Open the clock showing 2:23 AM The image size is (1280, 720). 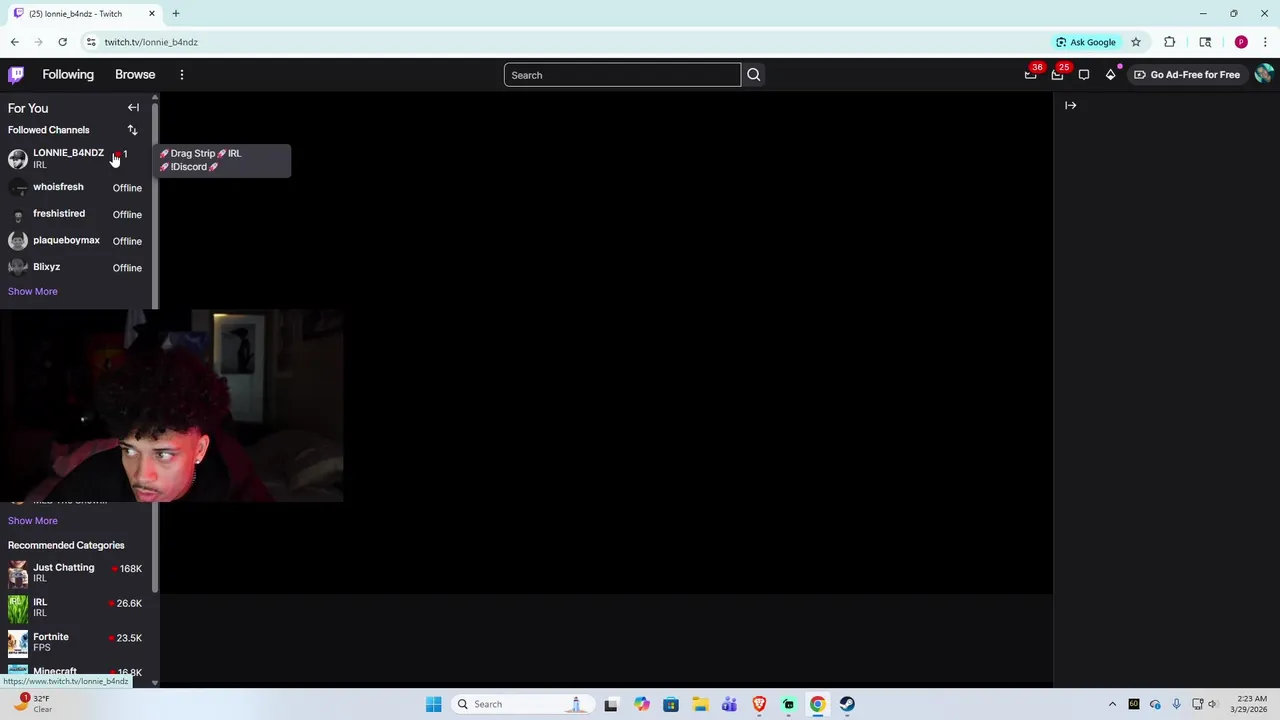(1251, 704)
